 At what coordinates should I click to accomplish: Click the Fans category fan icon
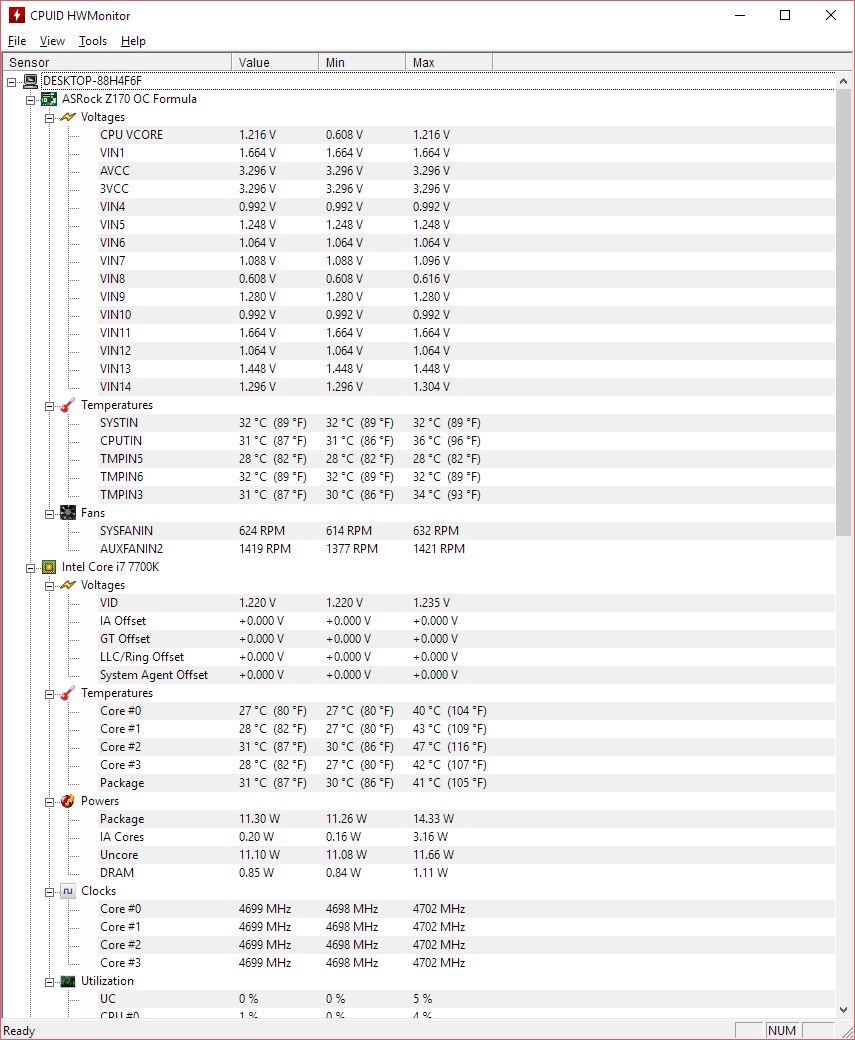68,513
